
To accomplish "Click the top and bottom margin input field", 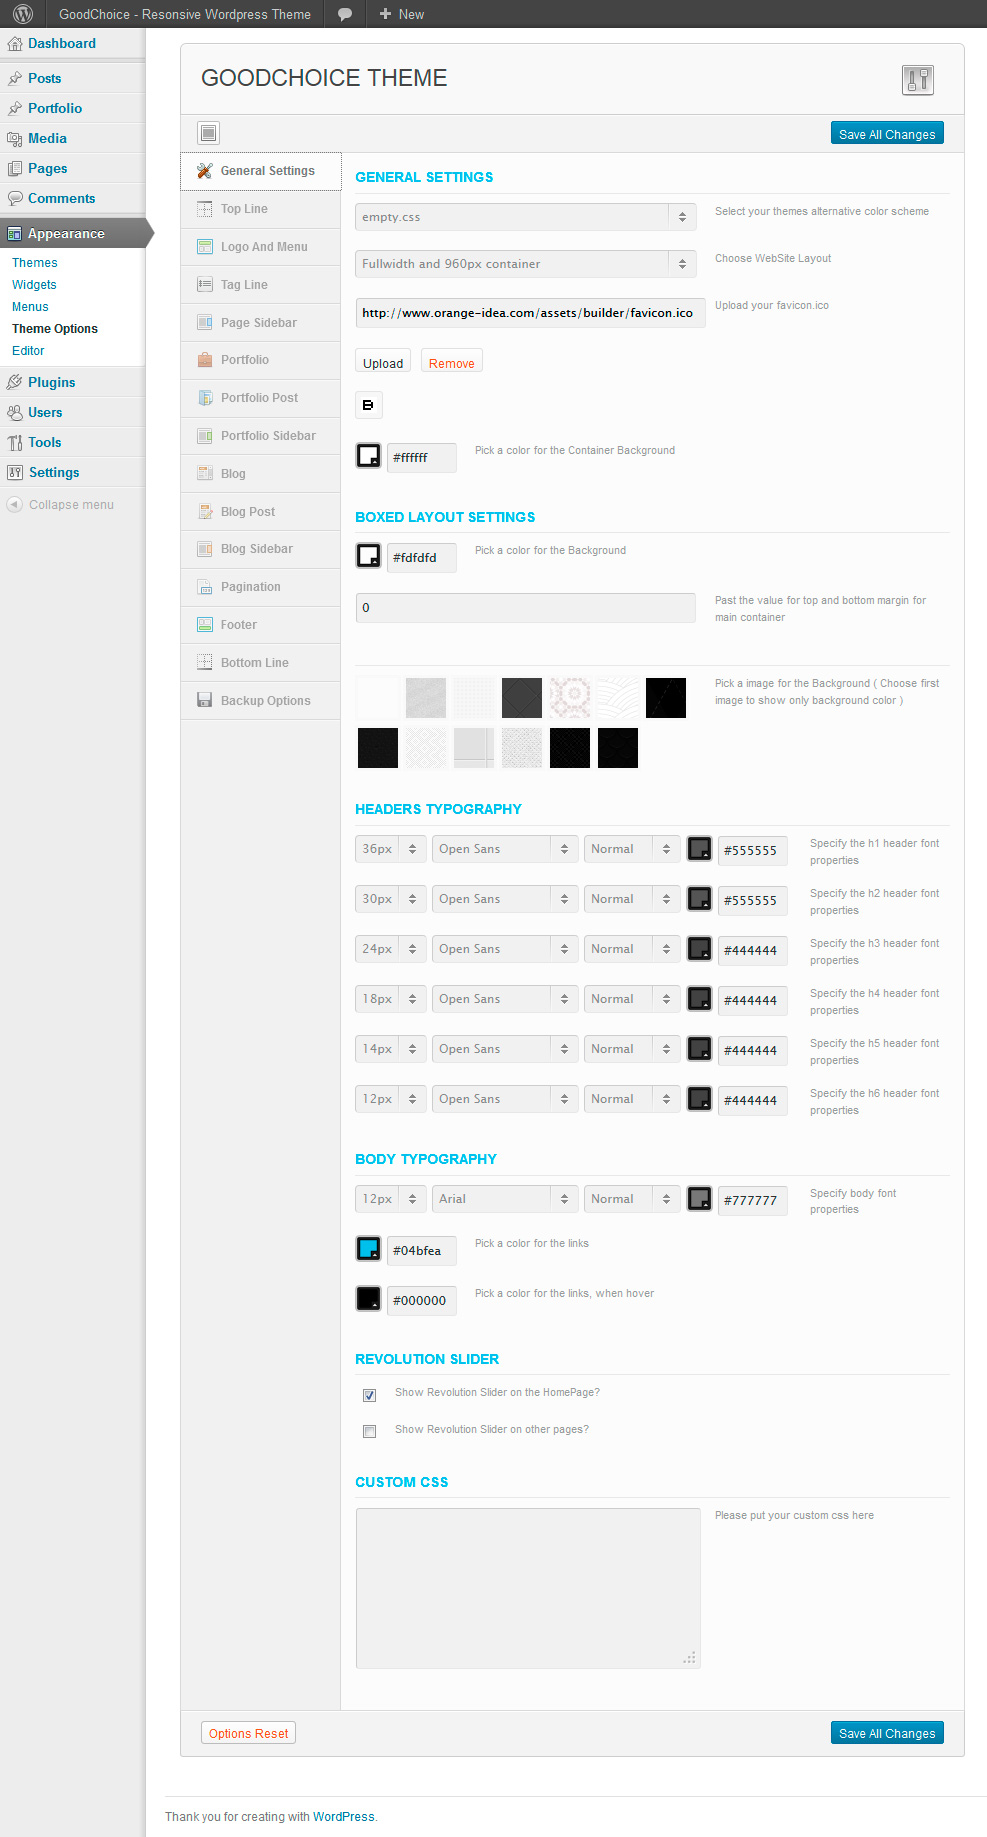I will point(526,608).
